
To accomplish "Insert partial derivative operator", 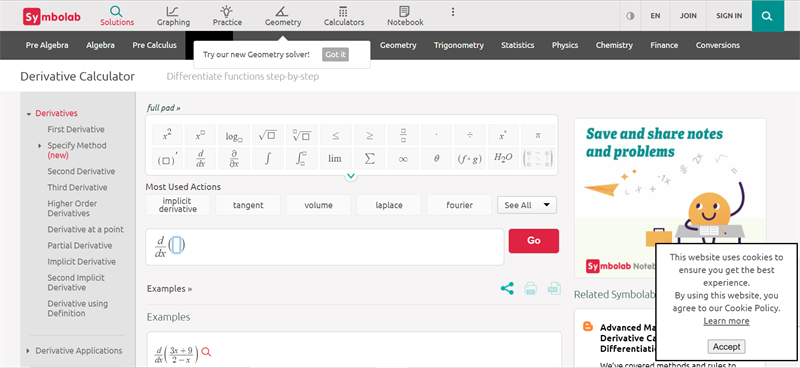I will [x=234, y=159].
